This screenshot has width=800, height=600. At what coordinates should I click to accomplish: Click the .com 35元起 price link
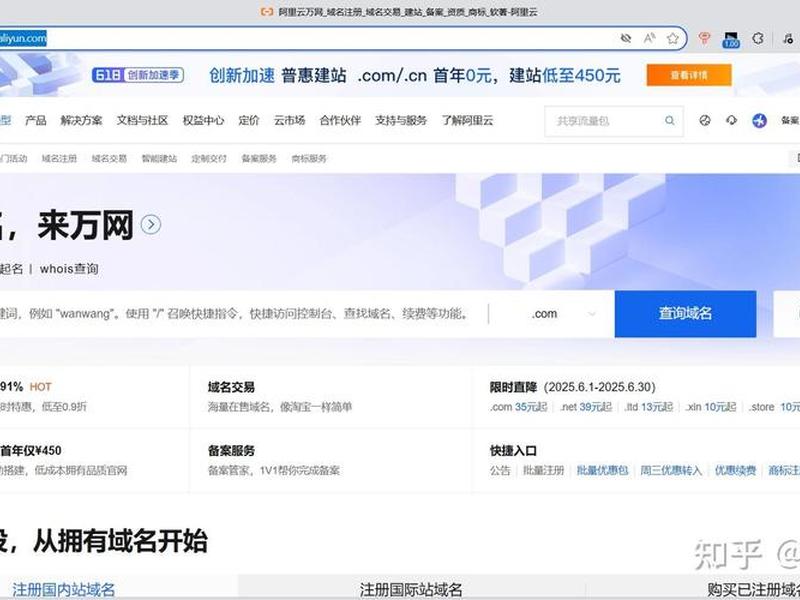pos(518,407)
